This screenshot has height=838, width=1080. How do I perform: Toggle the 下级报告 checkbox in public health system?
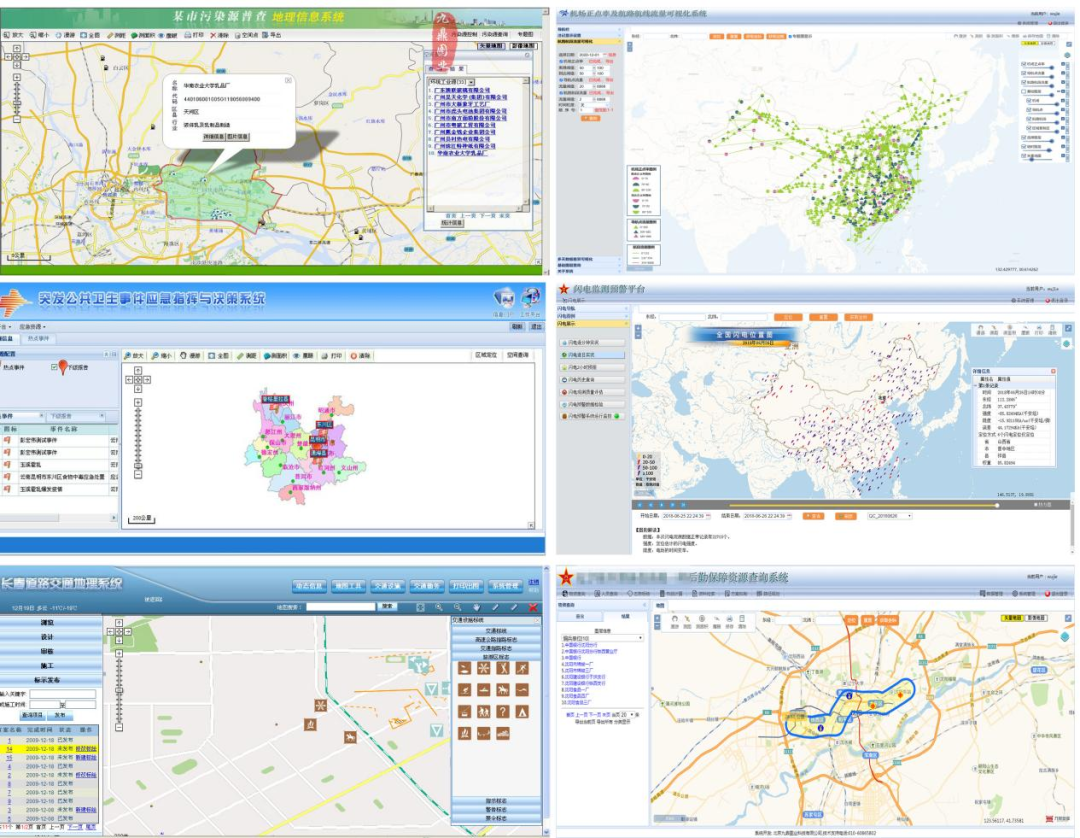(54, 367)
